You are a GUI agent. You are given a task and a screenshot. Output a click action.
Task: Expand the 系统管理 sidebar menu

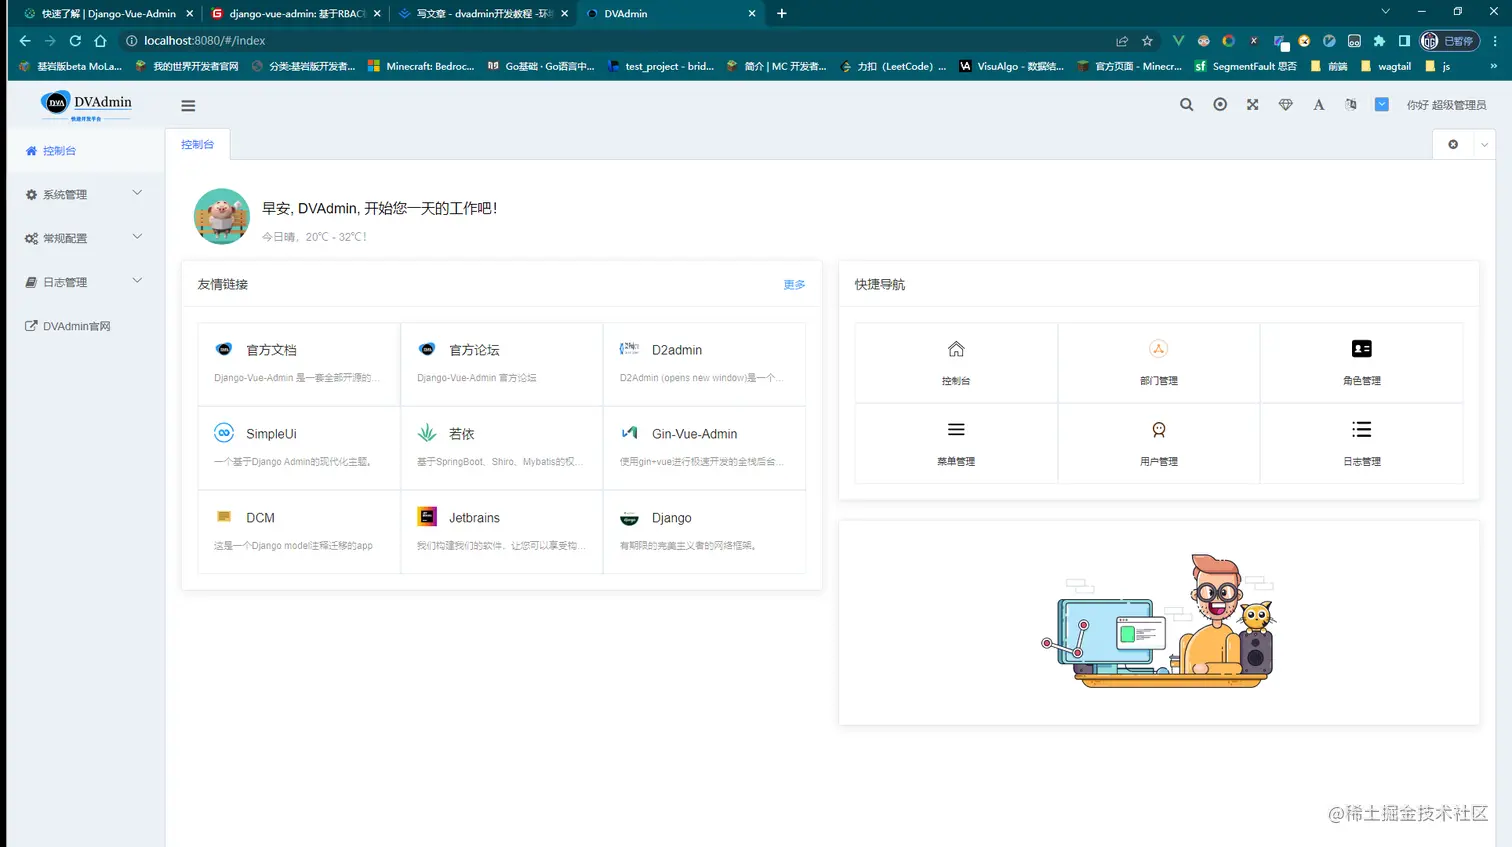(84, 194)
